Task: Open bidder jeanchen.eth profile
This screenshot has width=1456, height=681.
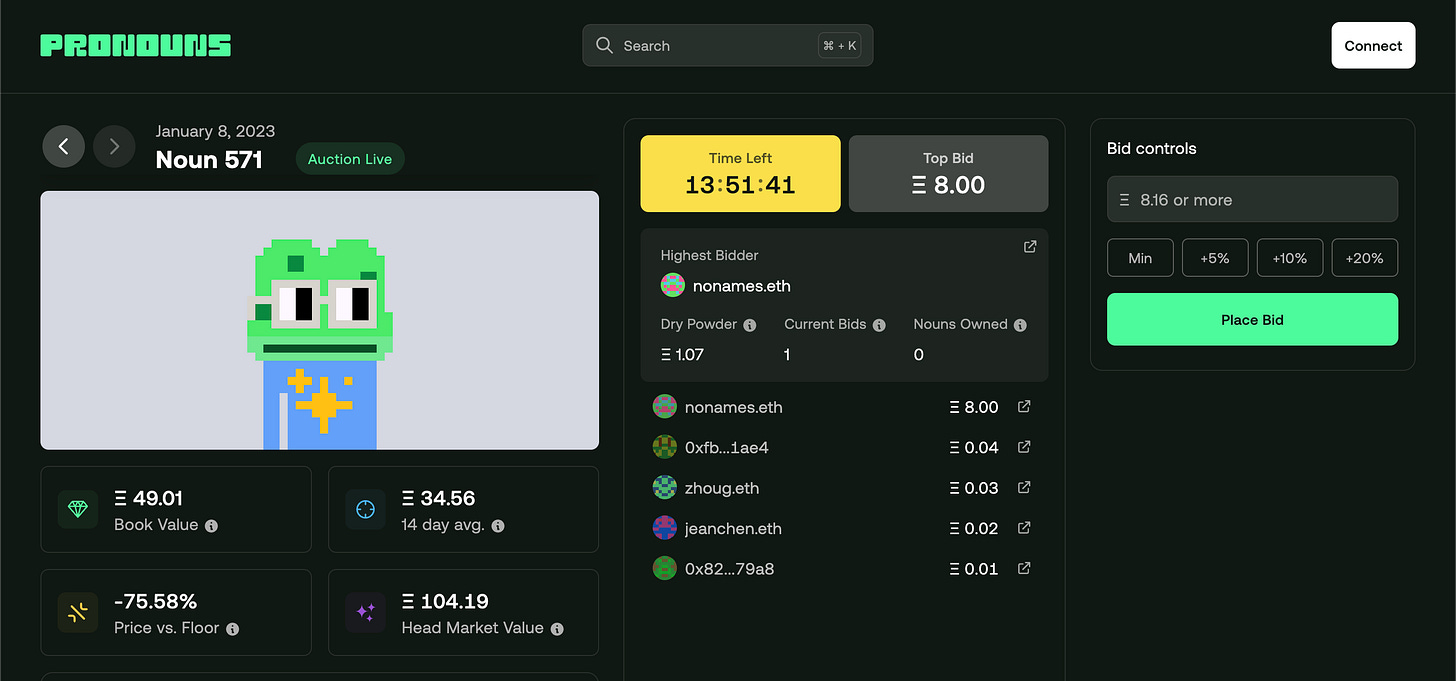Action: 733,528
